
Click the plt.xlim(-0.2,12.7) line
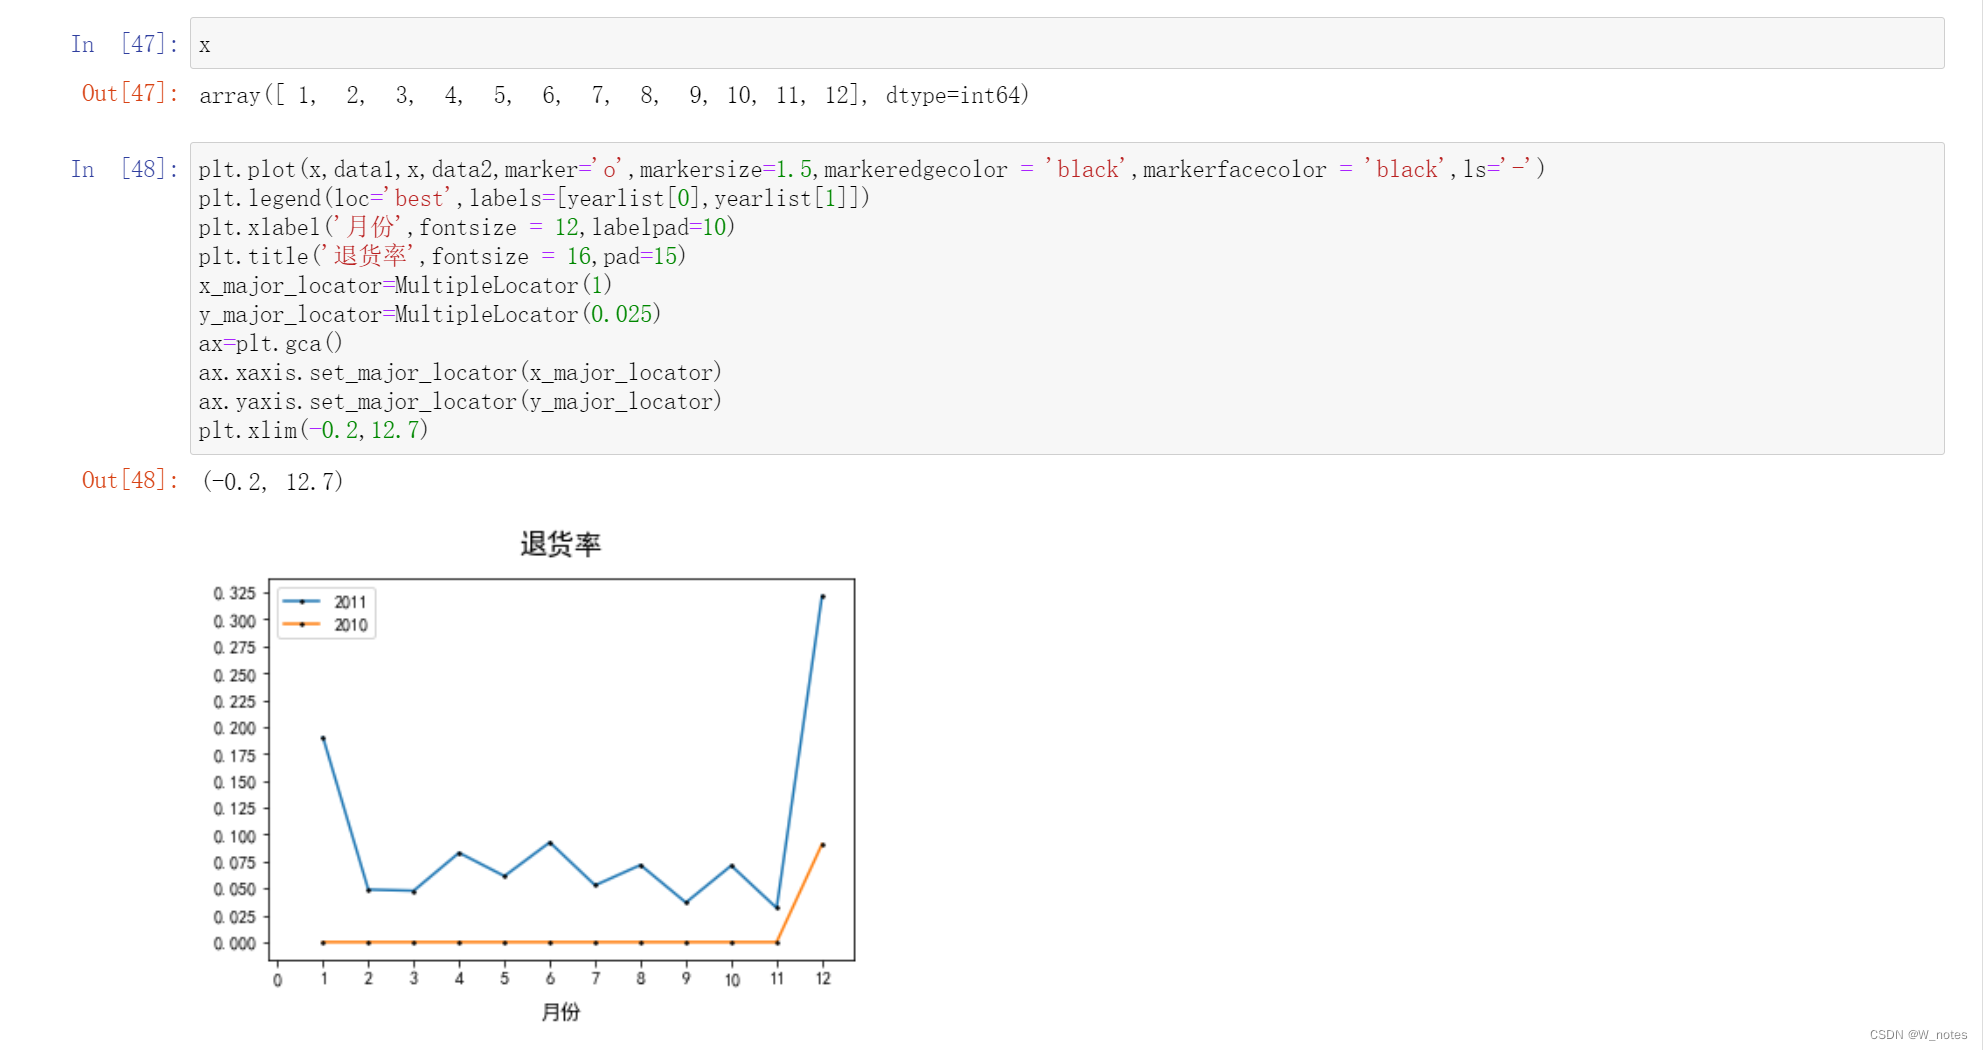tap(313, 430)
